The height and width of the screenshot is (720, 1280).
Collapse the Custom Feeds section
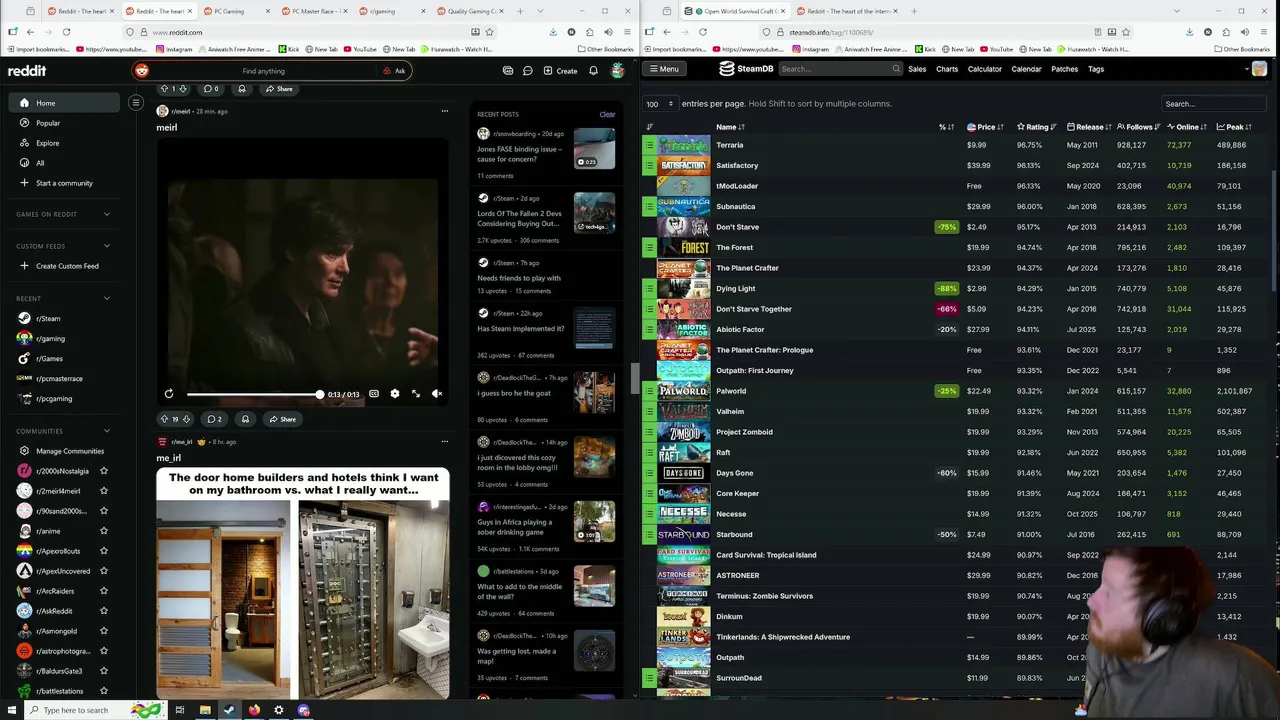(107, 246)
